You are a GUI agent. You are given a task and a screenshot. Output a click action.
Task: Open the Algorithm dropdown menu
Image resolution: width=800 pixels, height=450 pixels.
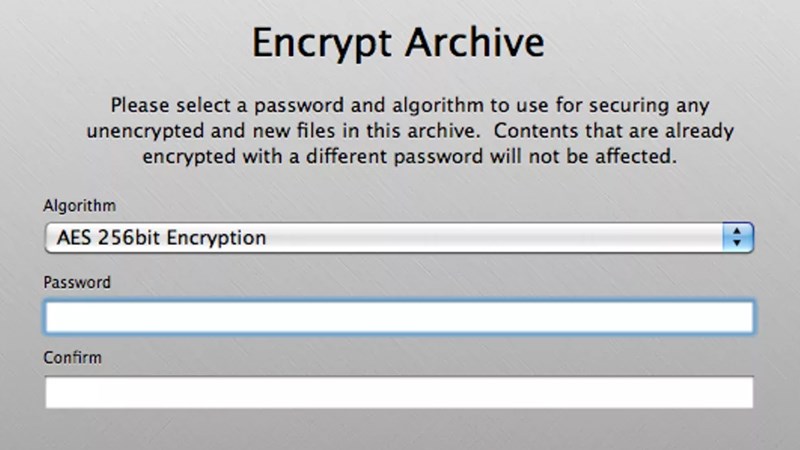point(398,238)
